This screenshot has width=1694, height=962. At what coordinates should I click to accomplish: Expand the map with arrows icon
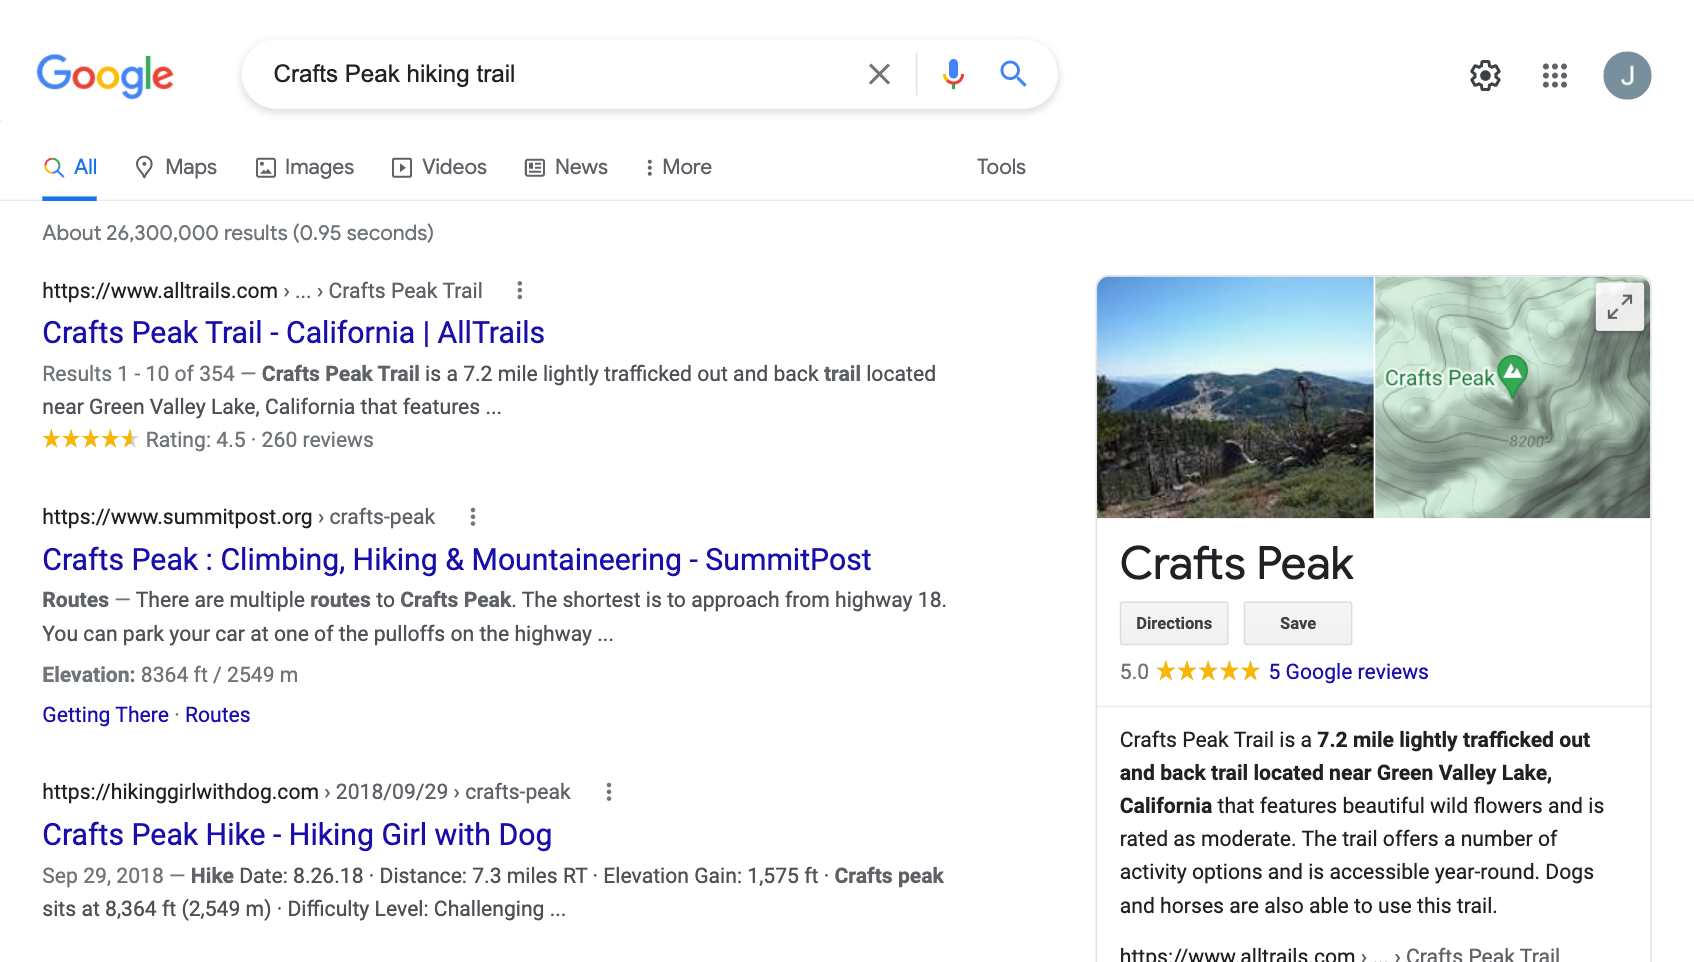[x=1620, y=306]
